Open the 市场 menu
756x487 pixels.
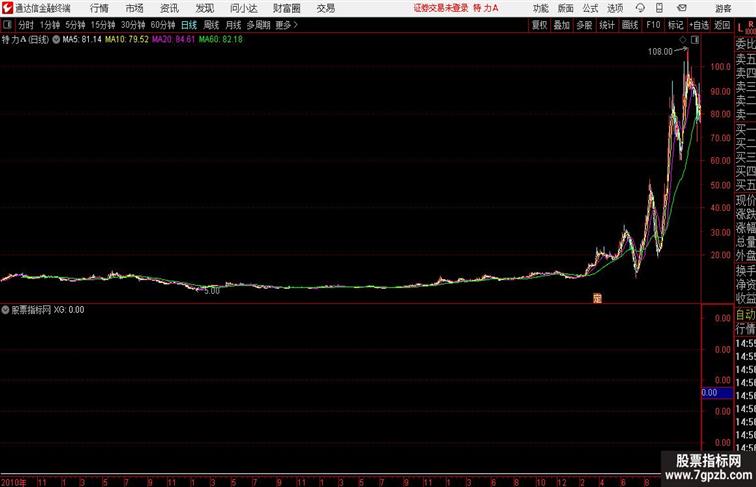click(135, 8)
